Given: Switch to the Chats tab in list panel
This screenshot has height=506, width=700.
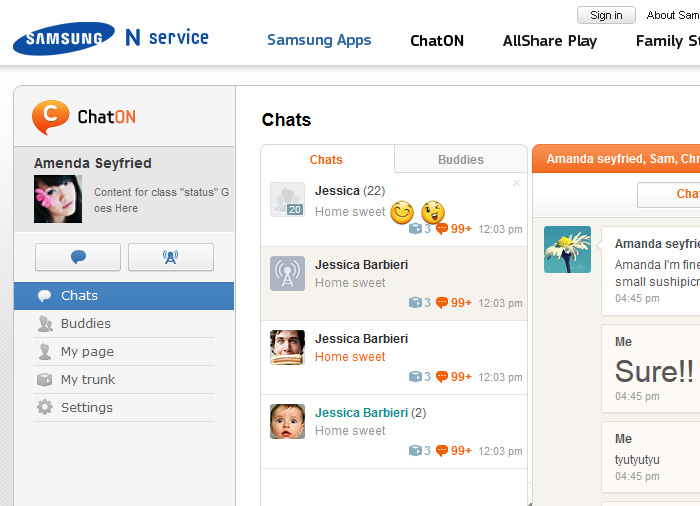Looking at the screenshot, I should pyautogui.click(x=327, y=159).
